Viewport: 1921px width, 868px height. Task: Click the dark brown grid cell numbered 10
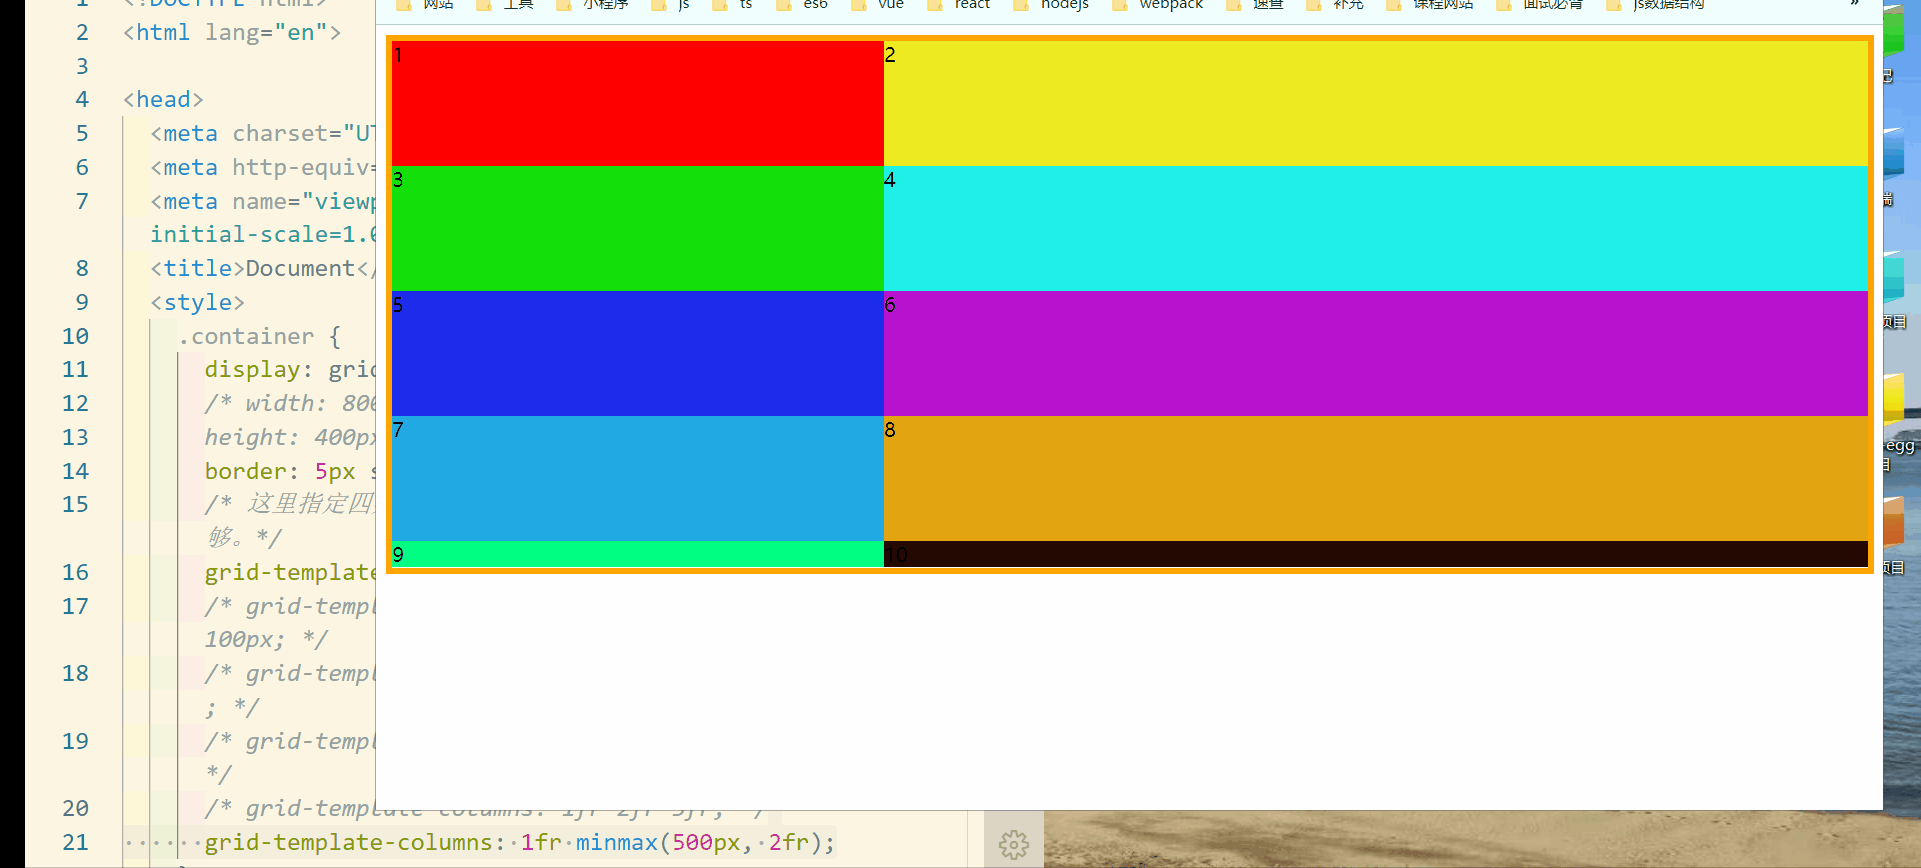pyautogui.click(x=1376, y=554)
